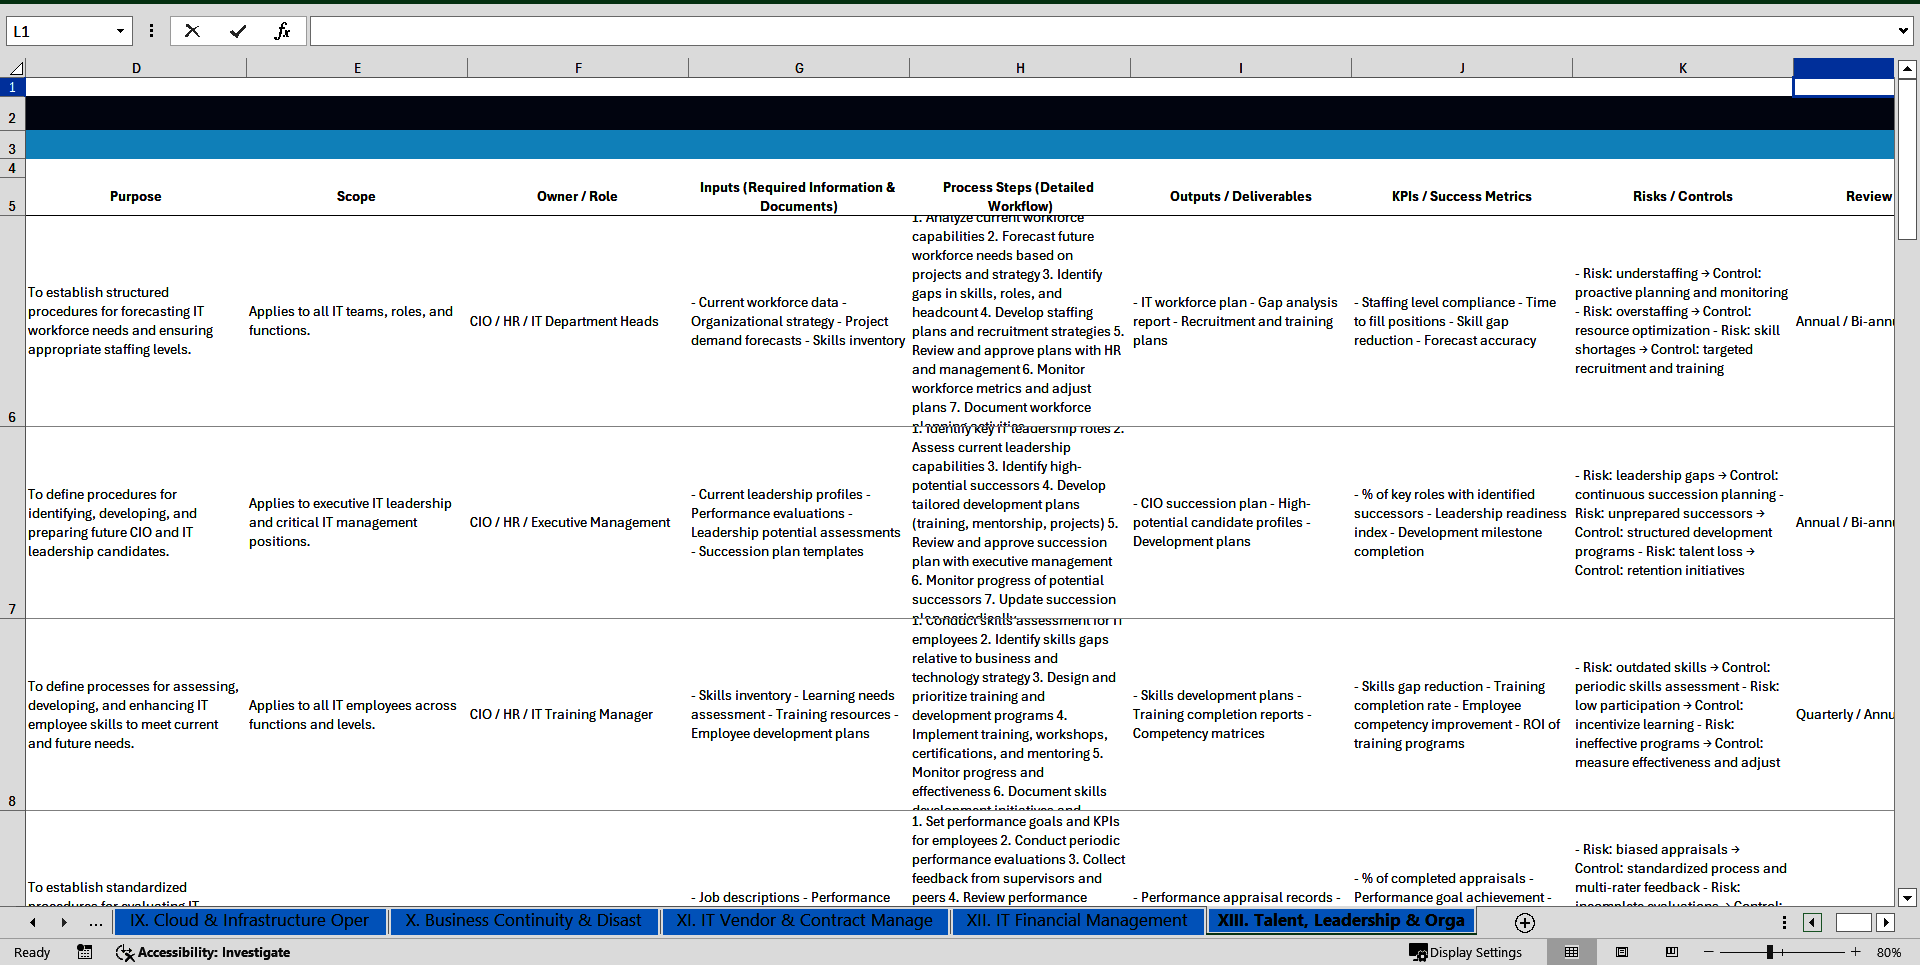This screenshot has height=966, width=1920.
Task: Open Display Settings in the status bar
Action: click(1466, 952)
